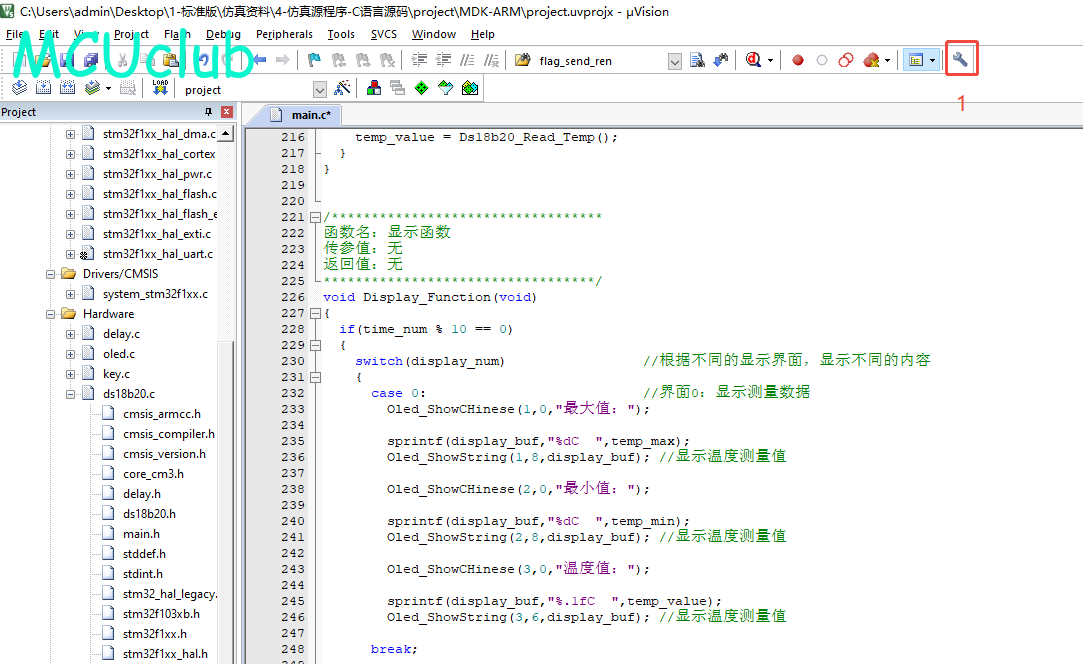Select system_stm32f1xx.c in the tree
1083x664 pixels.
[x=155, y=294]
